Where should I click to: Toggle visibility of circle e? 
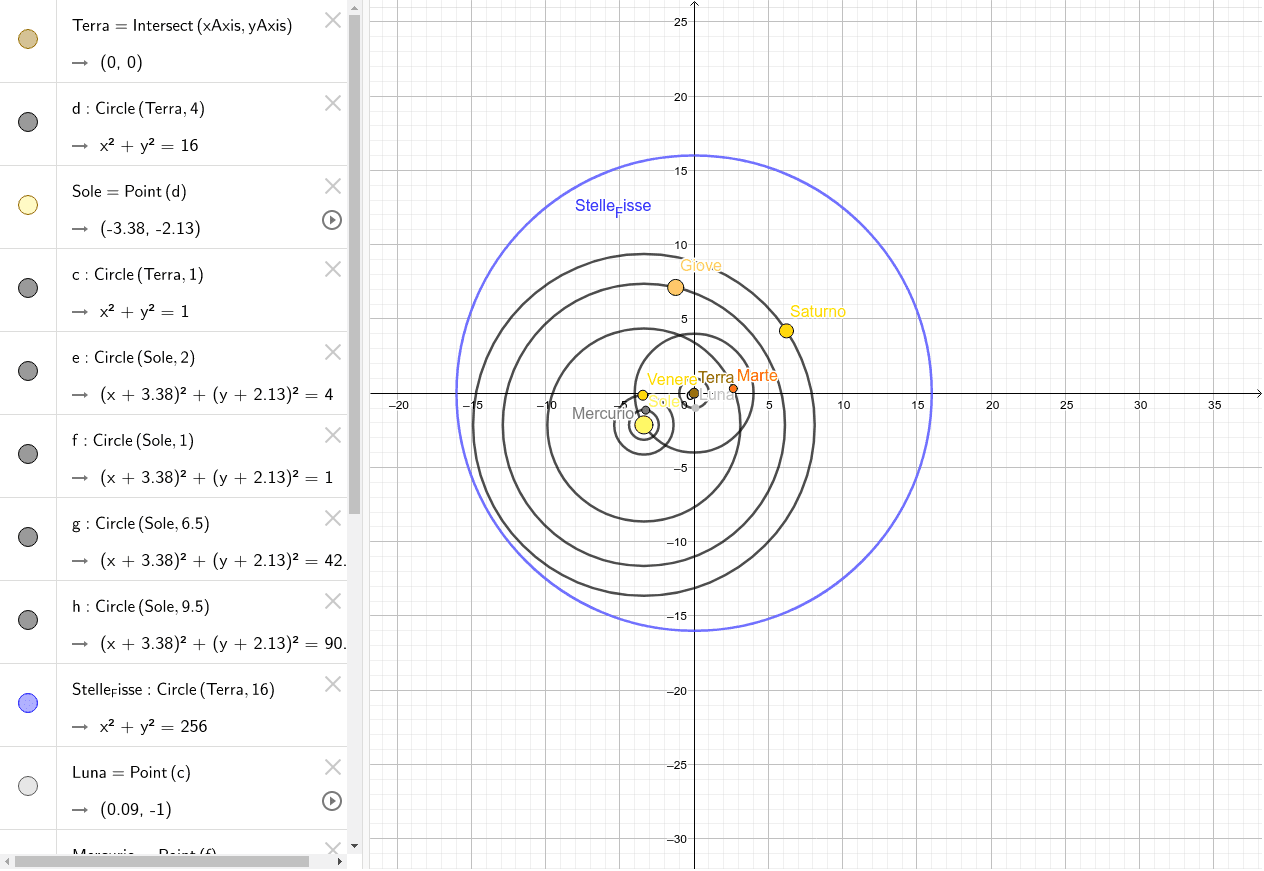pos(28,371)
